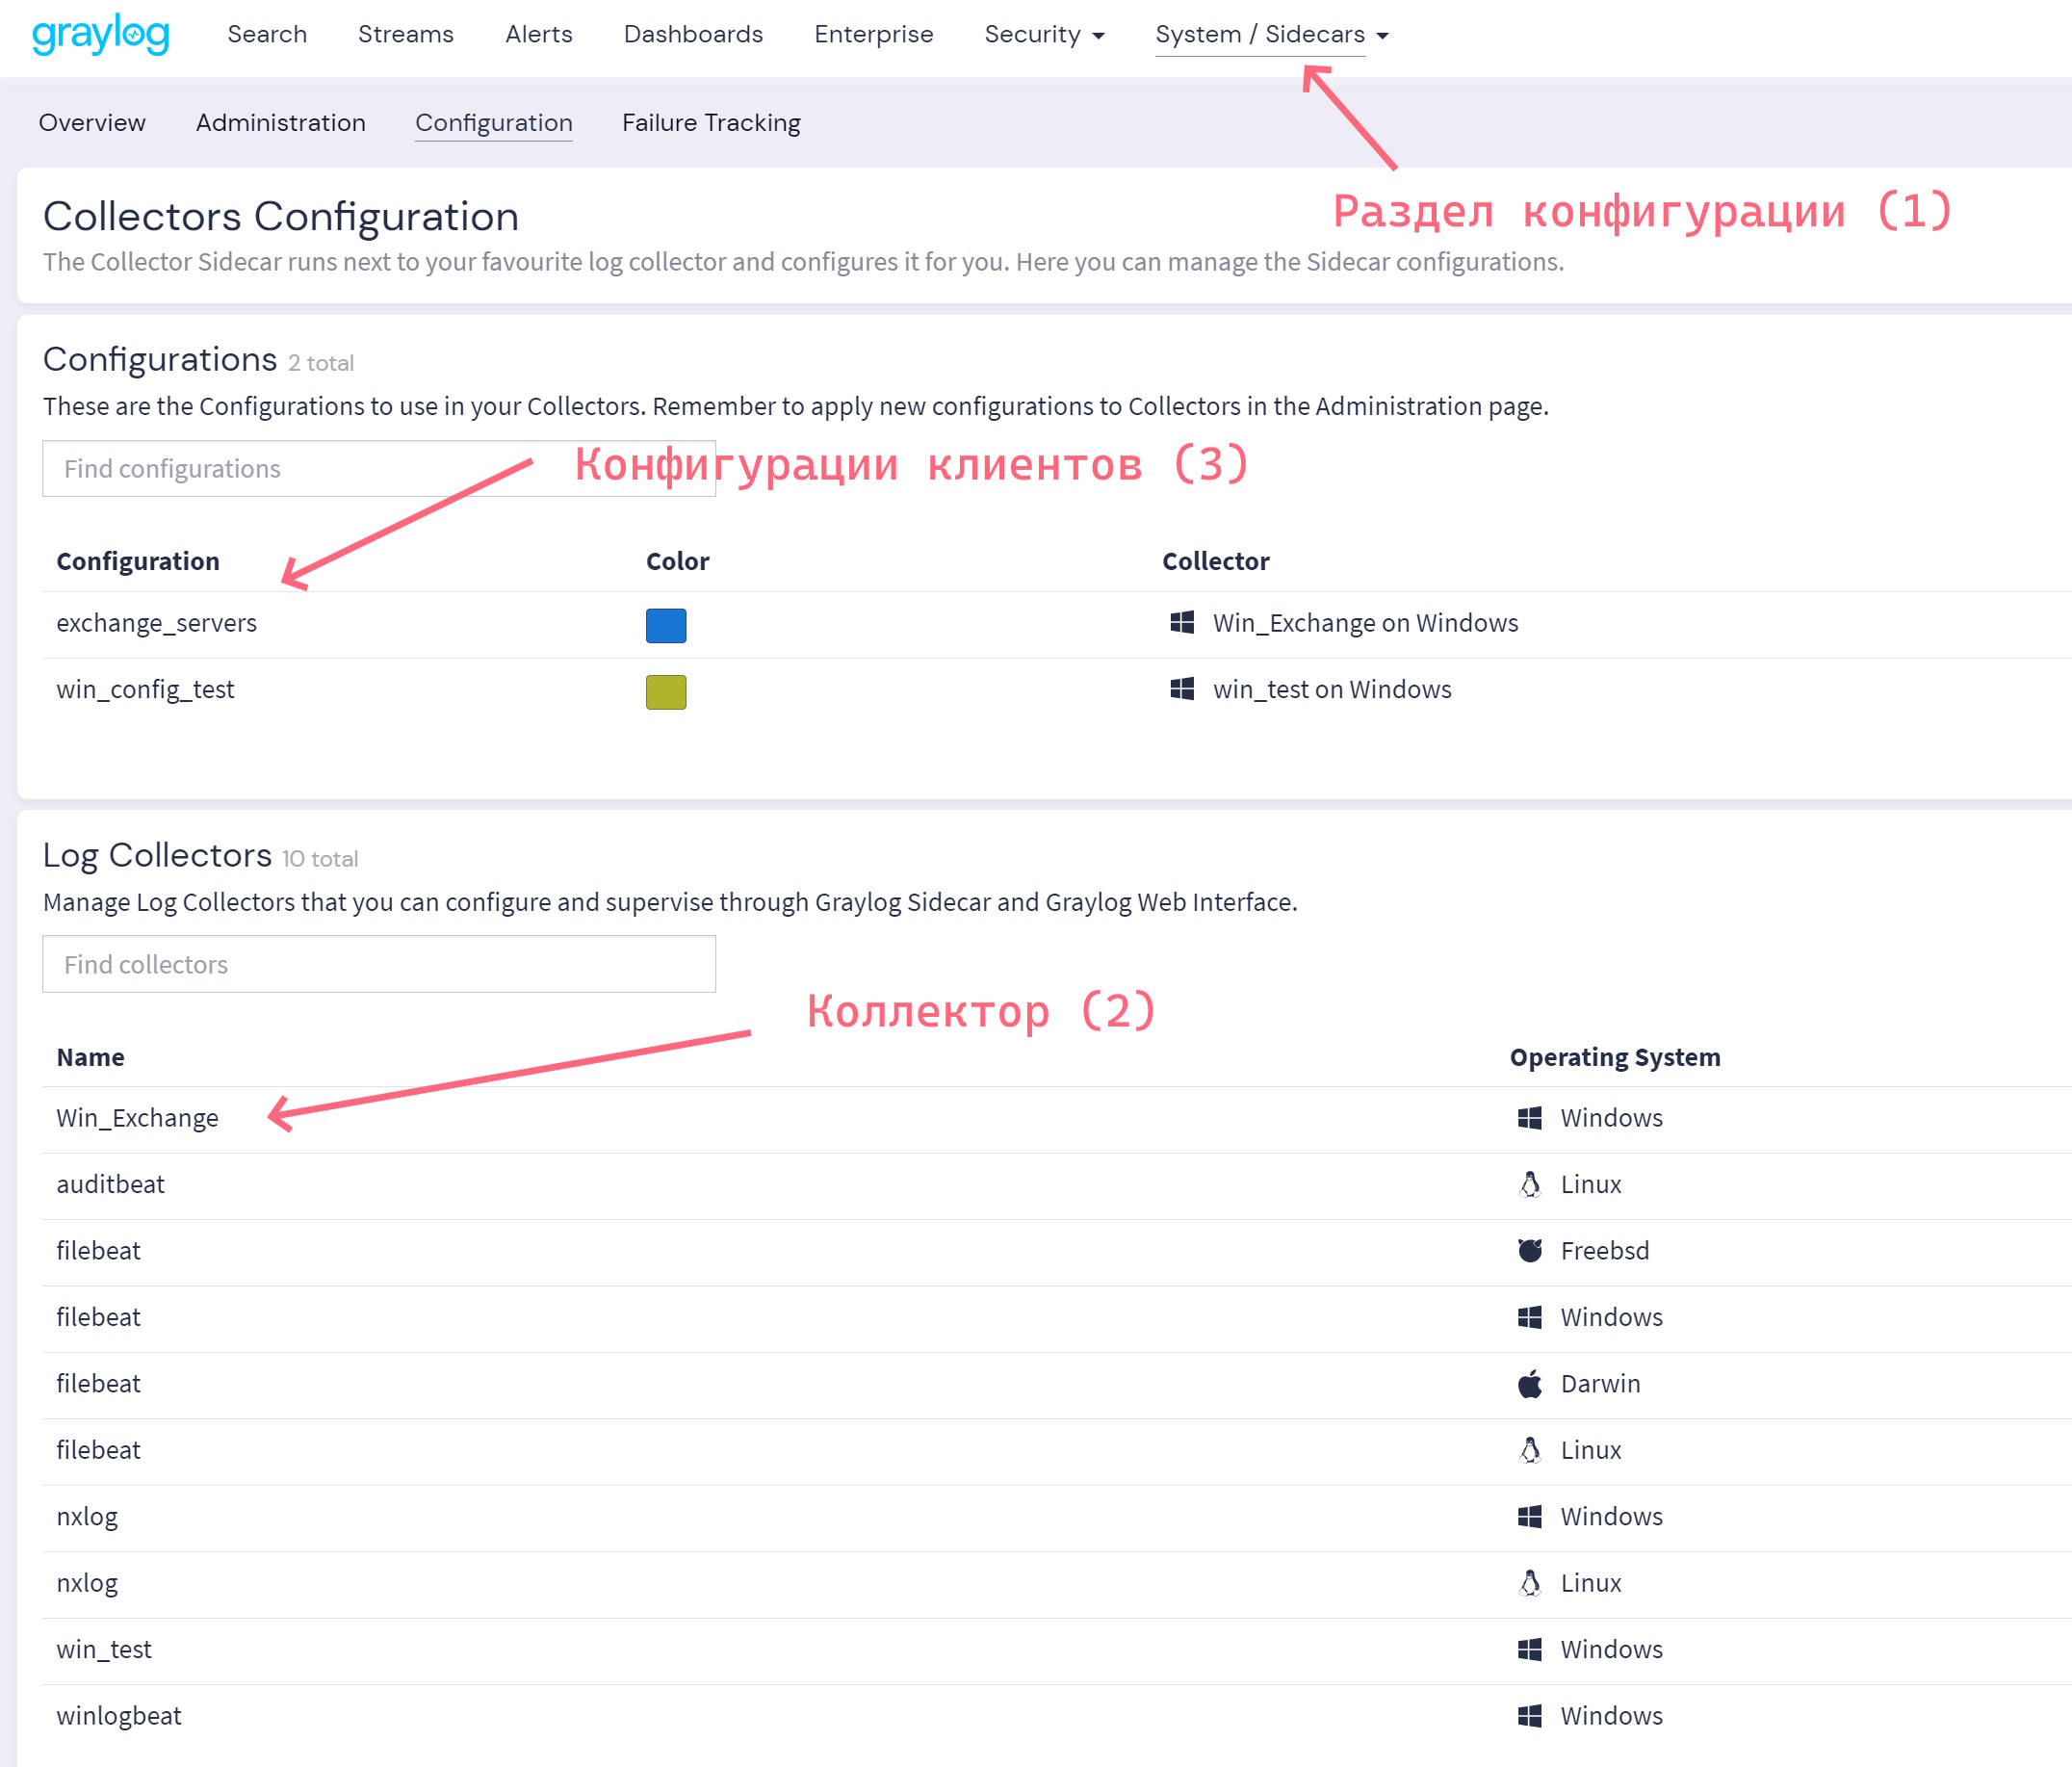Click the Linux penguin icon in auditbeat row
Screen dimensions: 2072x1767
1529,1184
